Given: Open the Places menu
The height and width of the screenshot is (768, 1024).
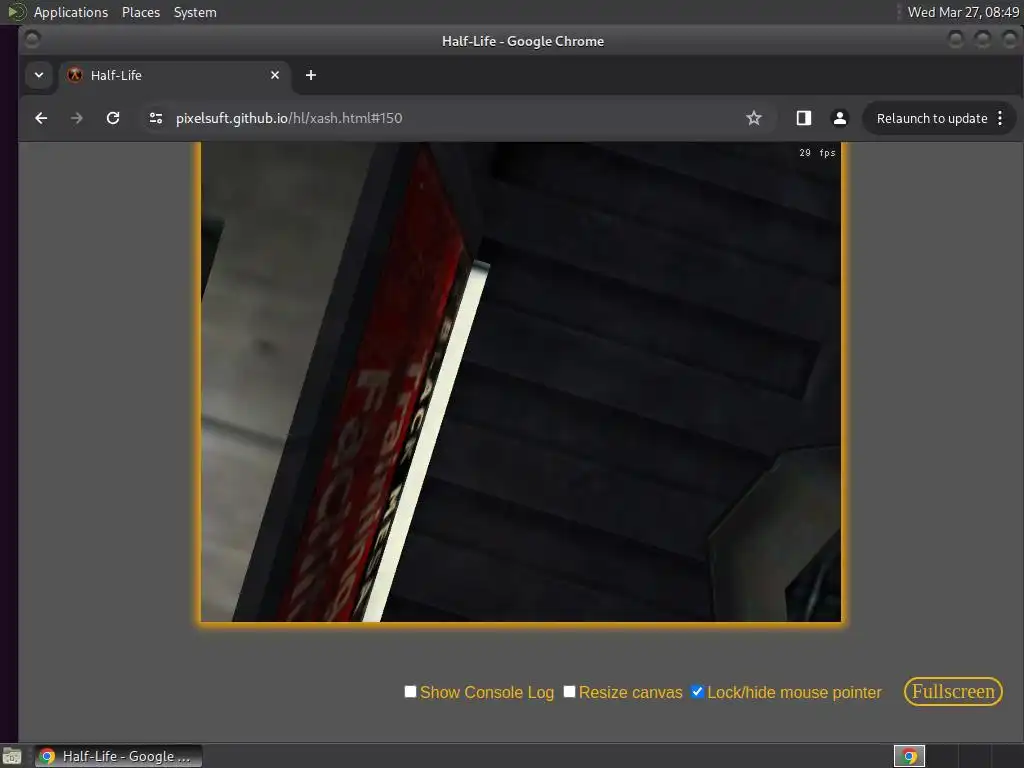Looking at the screenshot, I should (141, 12).
